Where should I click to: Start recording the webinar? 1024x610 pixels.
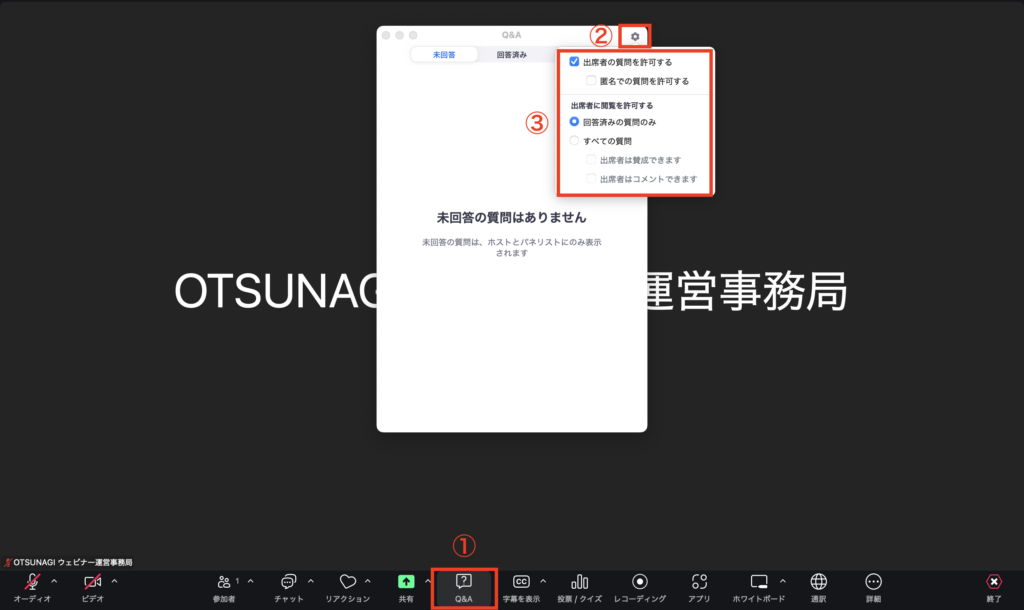pyautogui.click(x=640, y=582)
